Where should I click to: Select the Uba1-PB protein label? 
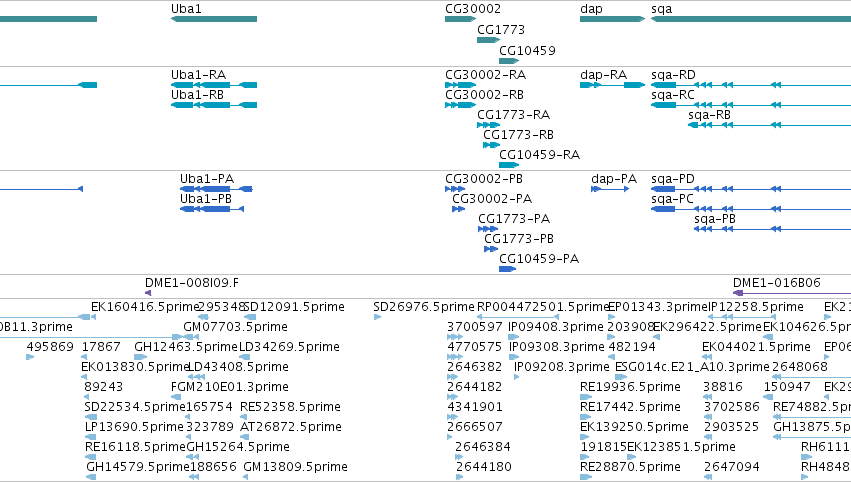(206, 199)
